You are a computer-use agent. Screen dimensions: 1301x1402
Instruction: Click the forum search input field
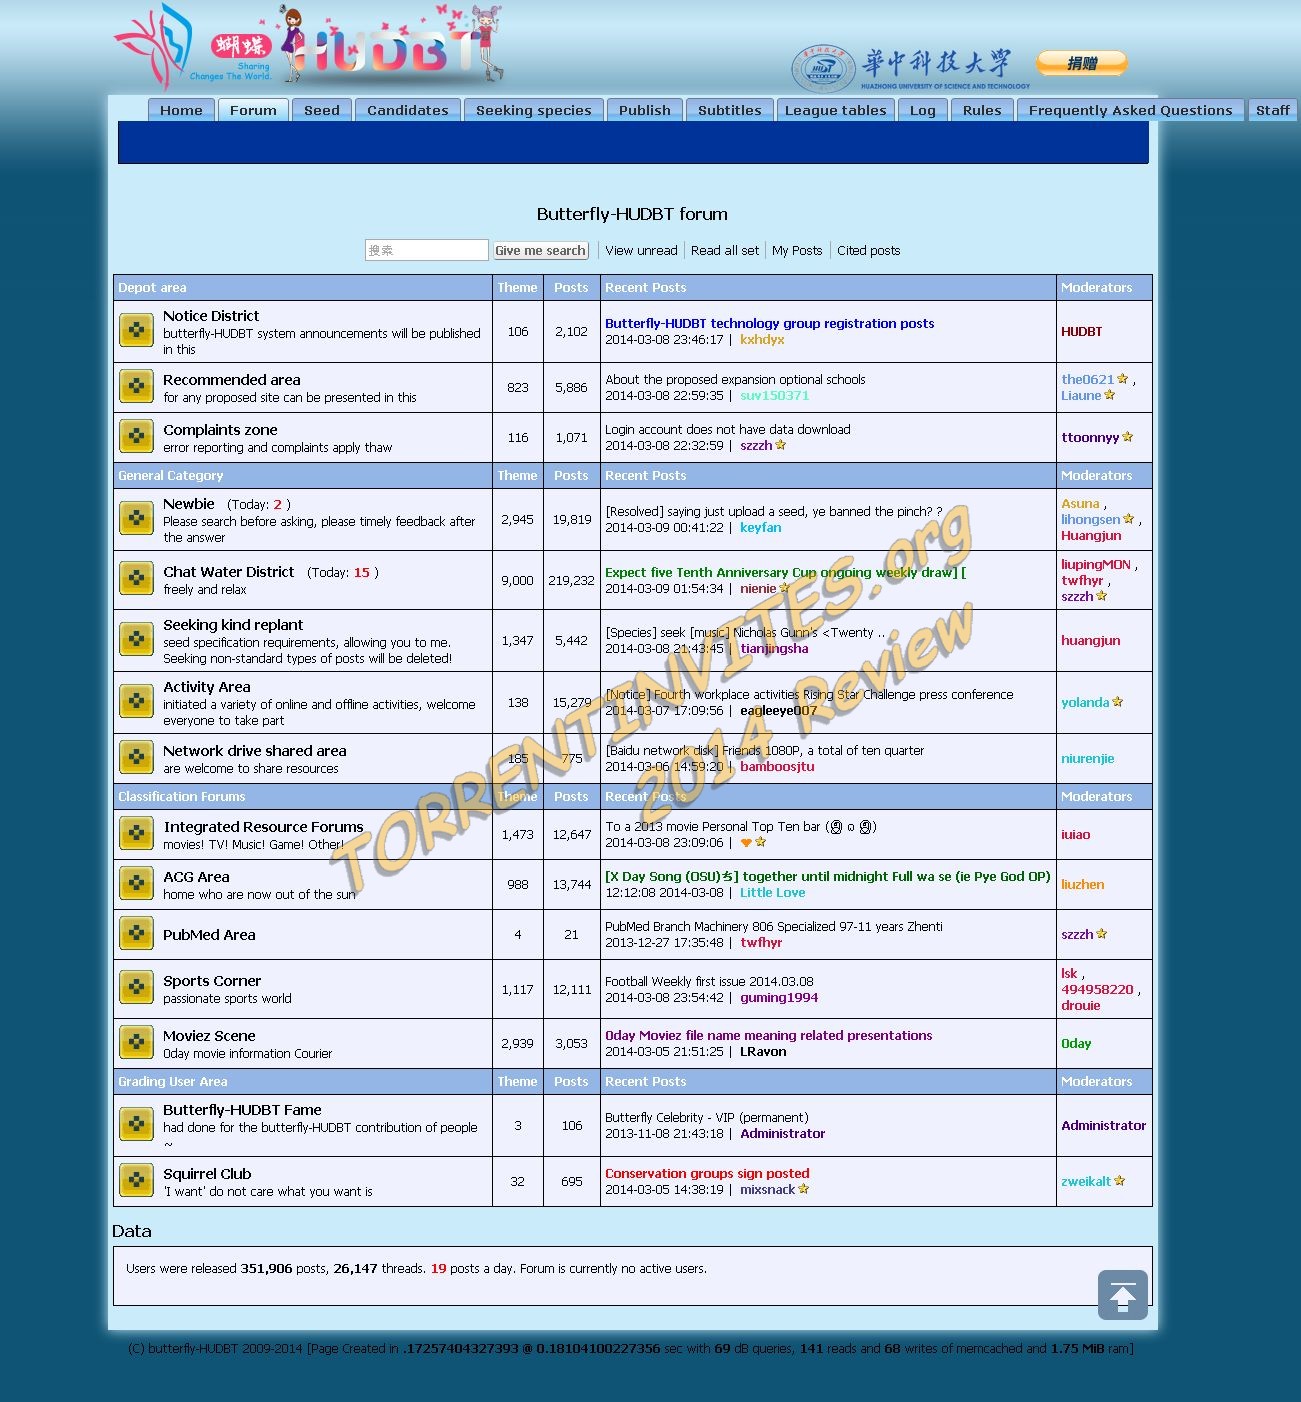(426, 250)
